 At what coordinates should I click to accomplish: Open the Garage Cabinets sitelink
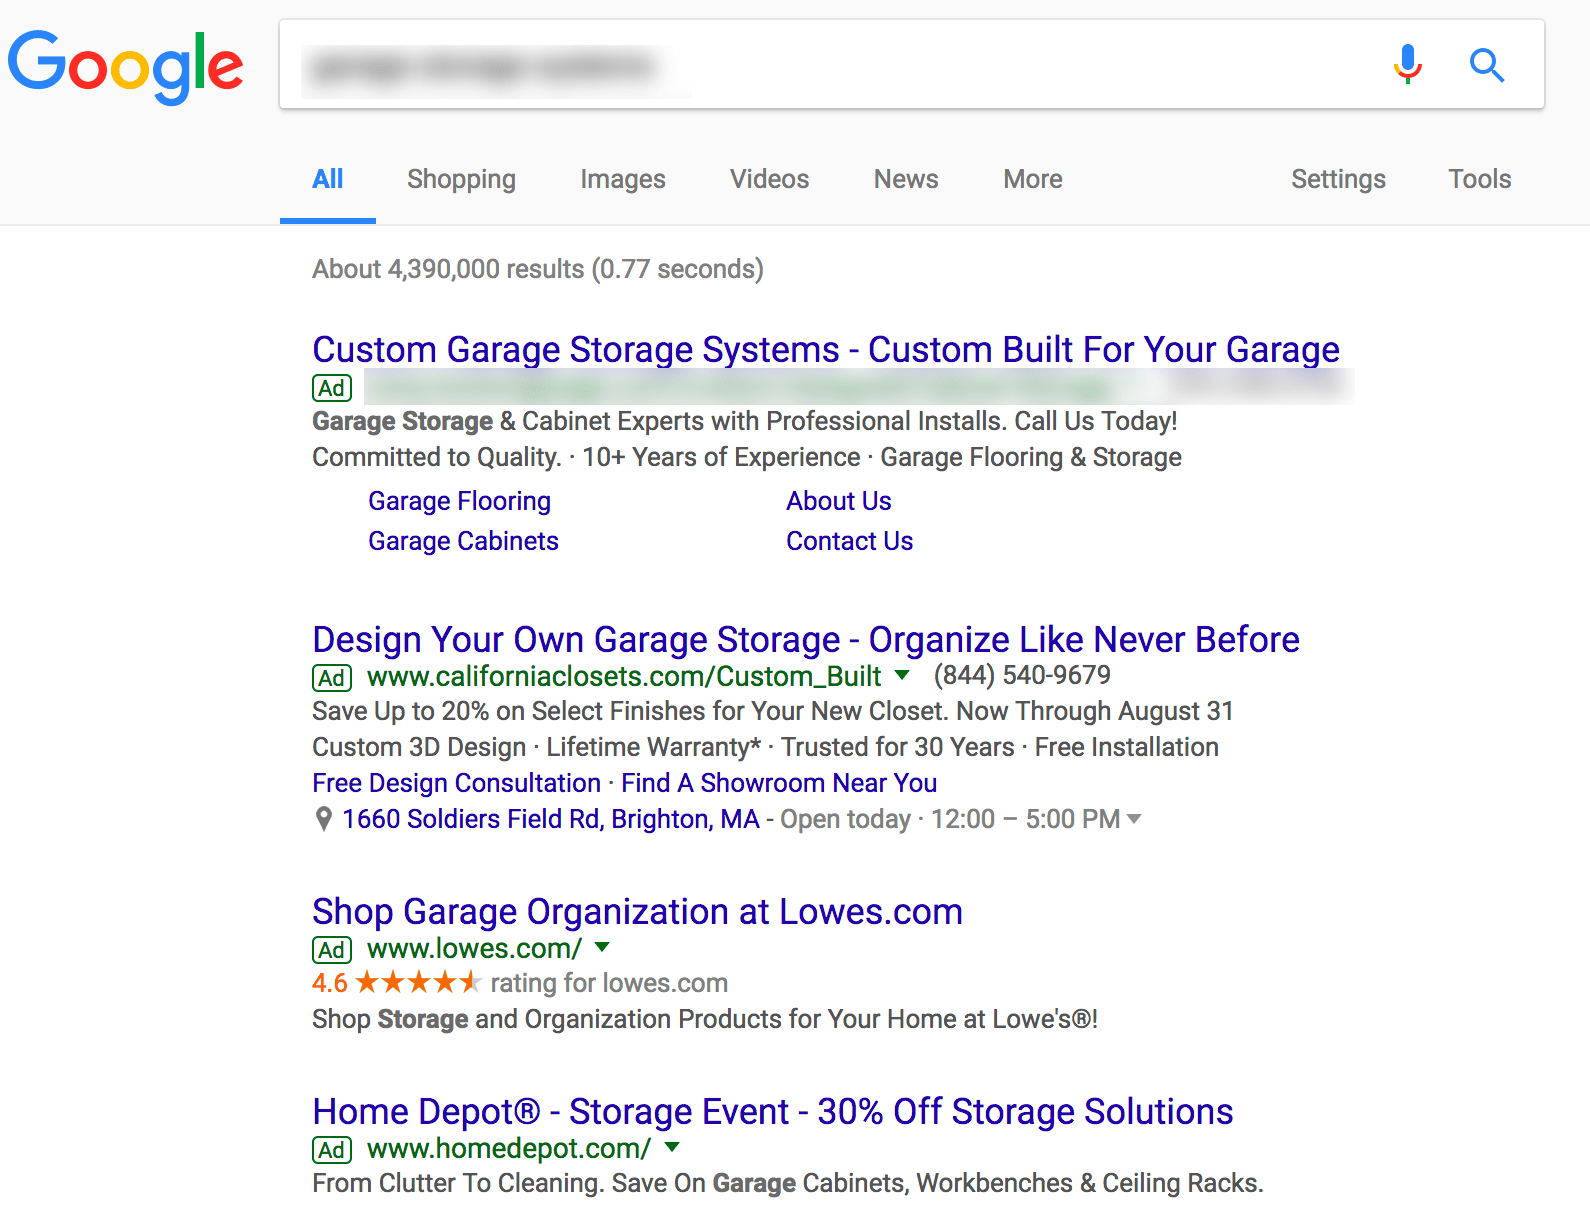463,541
